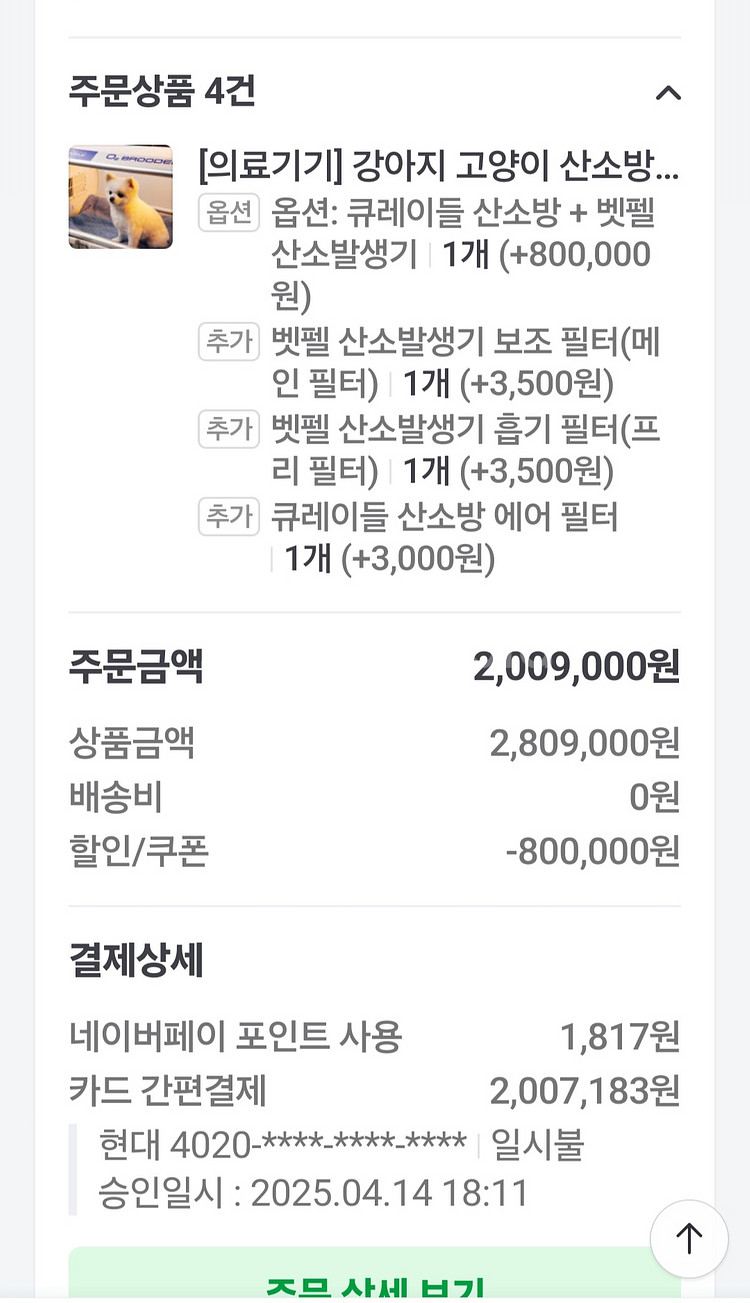This screenshot has width=750, height=1303.
Task: Tap the 할인/쿠폰 discount amount -800,000원
Action: (x=592, y=851)
